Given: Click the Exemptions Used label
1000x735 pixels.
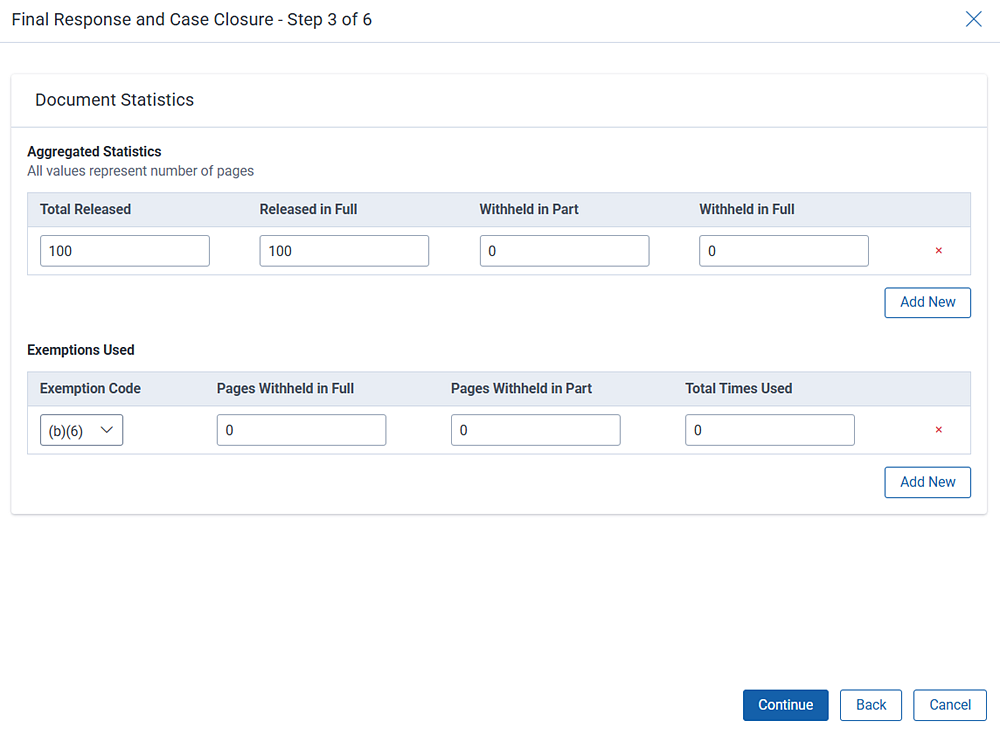Looking at the screenshot, I should [x=81, y=350].
